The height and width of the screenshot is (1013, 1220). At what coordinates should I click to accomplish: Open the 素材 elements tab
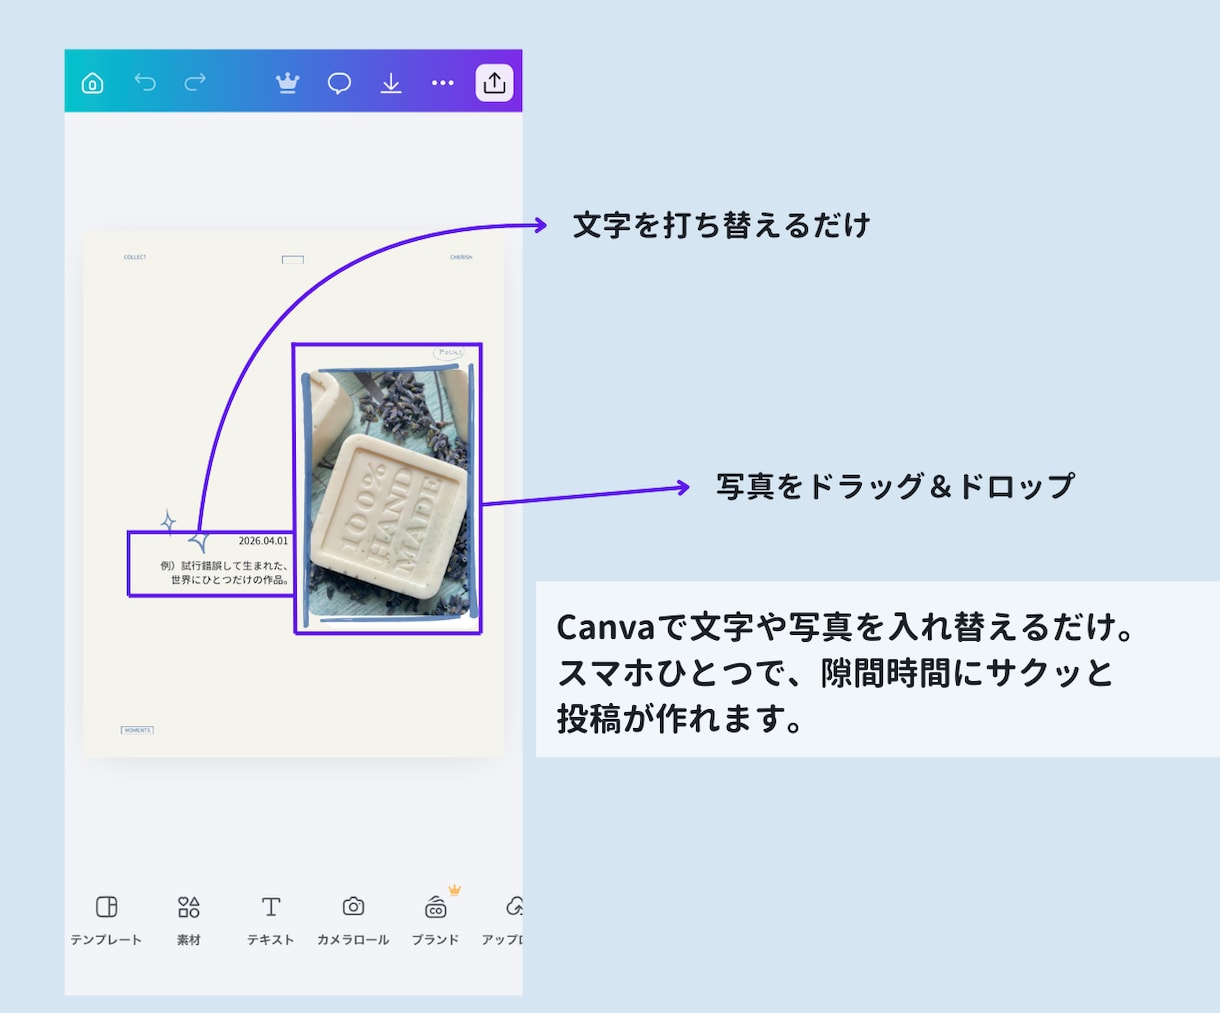coord(189,920)
